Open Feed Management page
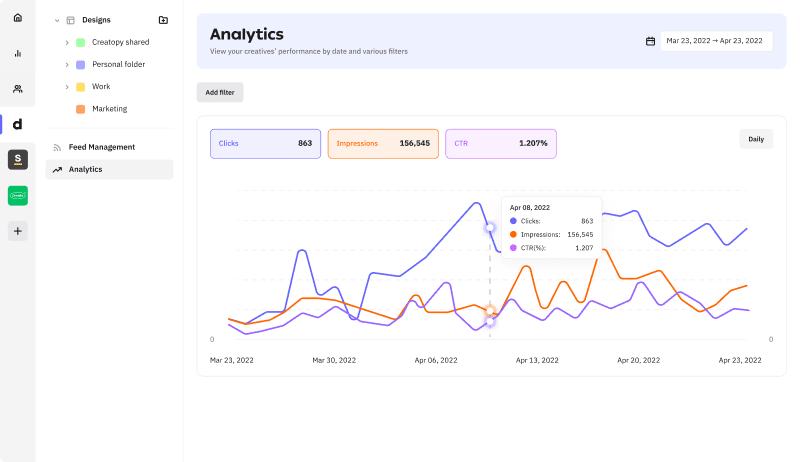This screenshot has width=800, height=462. pyautogui.click(x=101, y=147)
